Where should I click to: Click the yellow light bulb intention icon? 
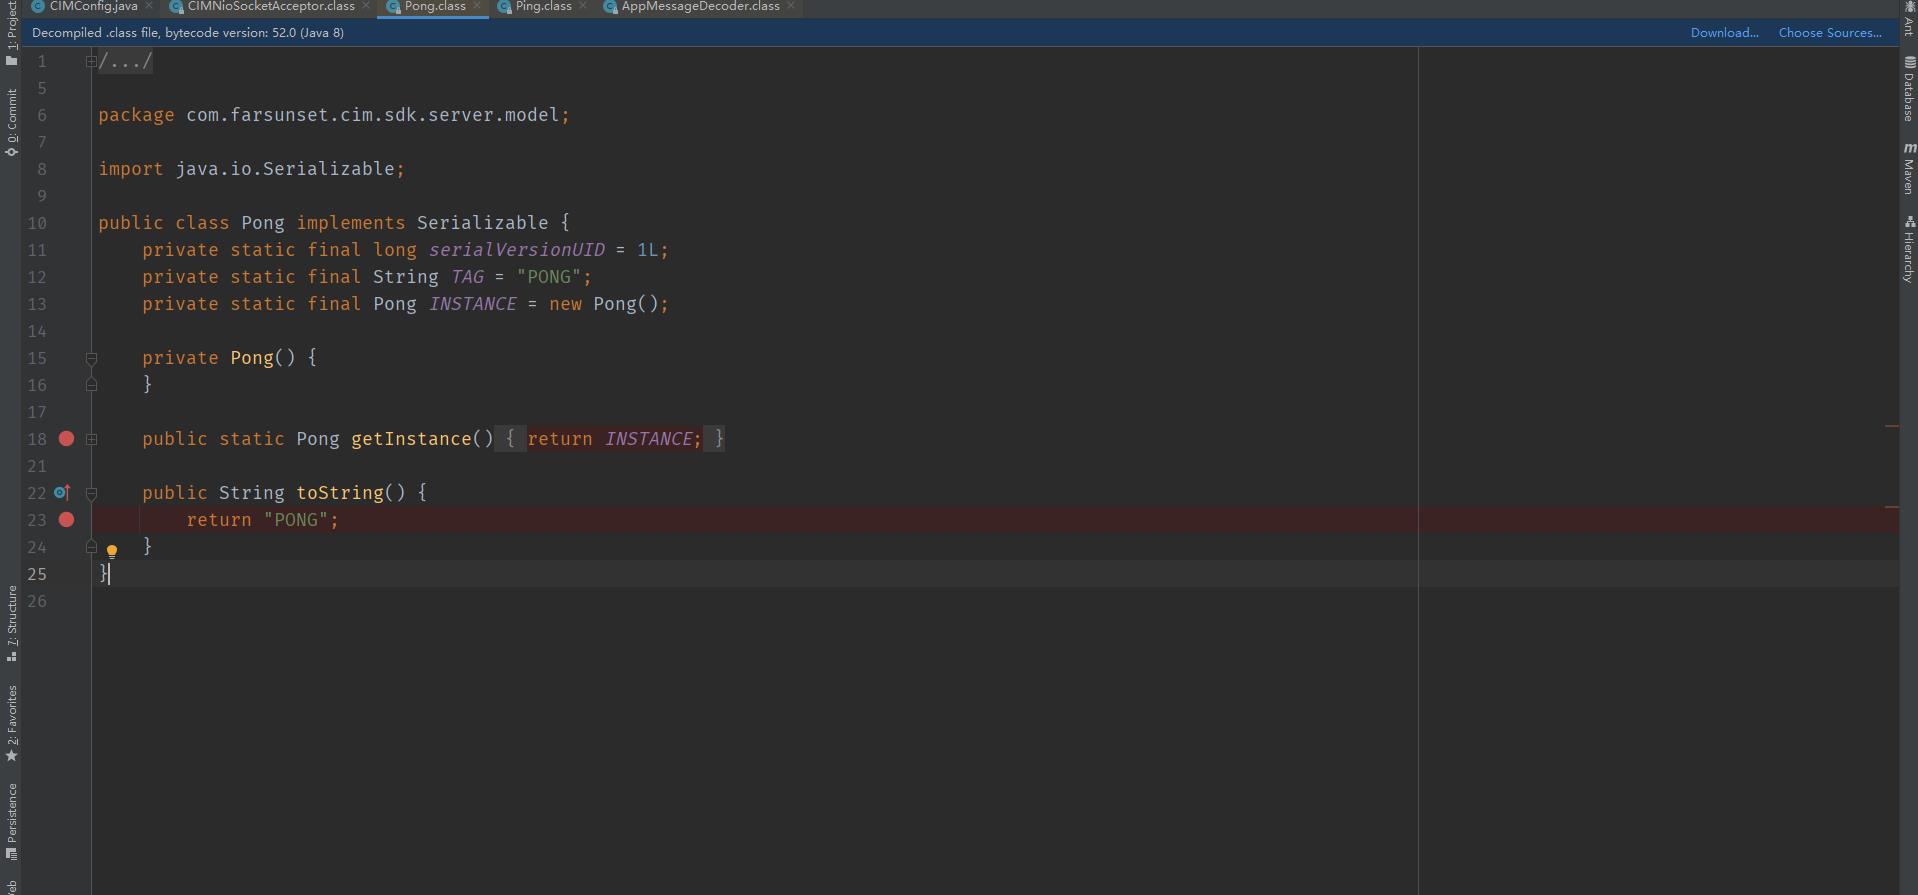tap(112, 551)
